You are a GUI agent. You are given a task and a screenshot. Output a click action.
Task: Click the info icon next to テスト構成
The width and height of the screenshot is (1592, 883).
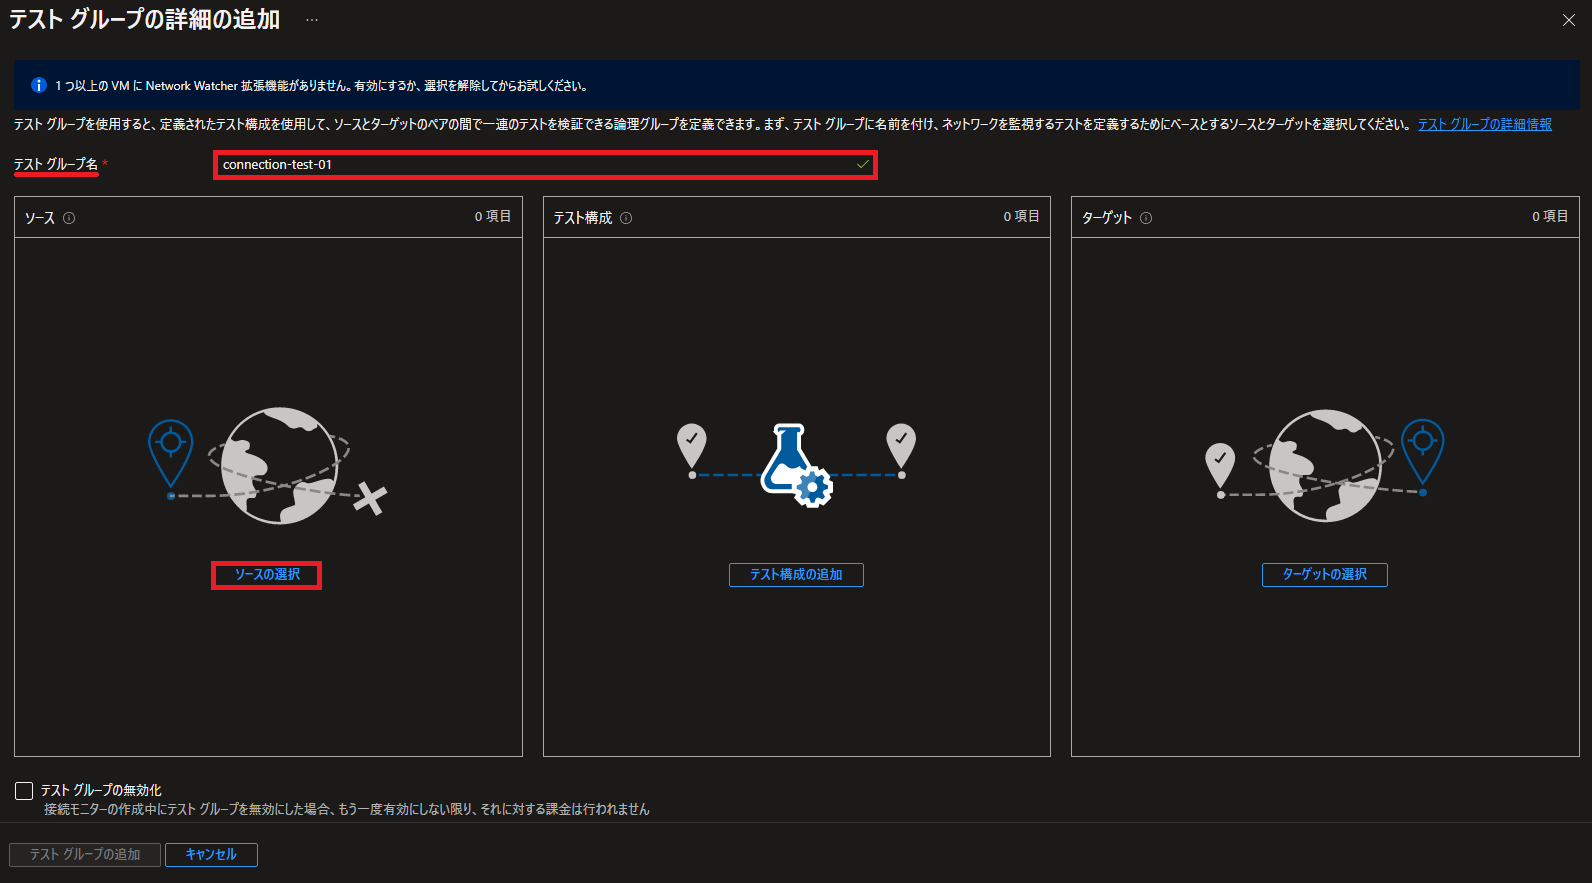click(x=626, y=218)
